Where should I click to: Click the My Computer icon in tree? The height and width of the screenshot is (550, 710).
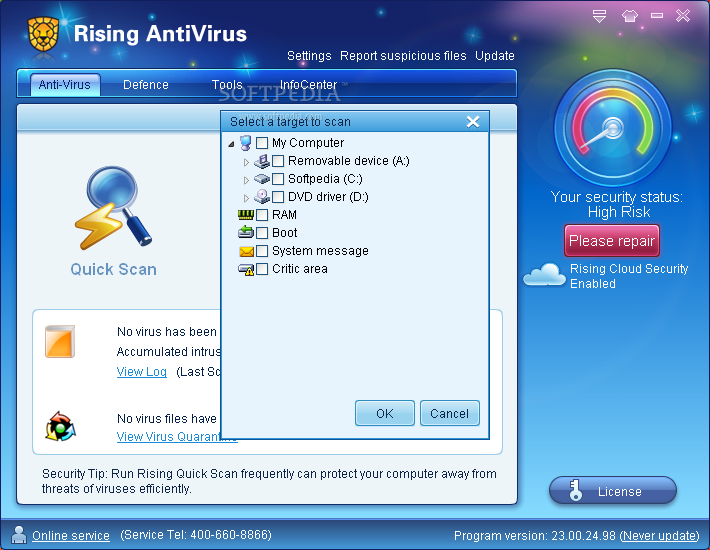245,143
